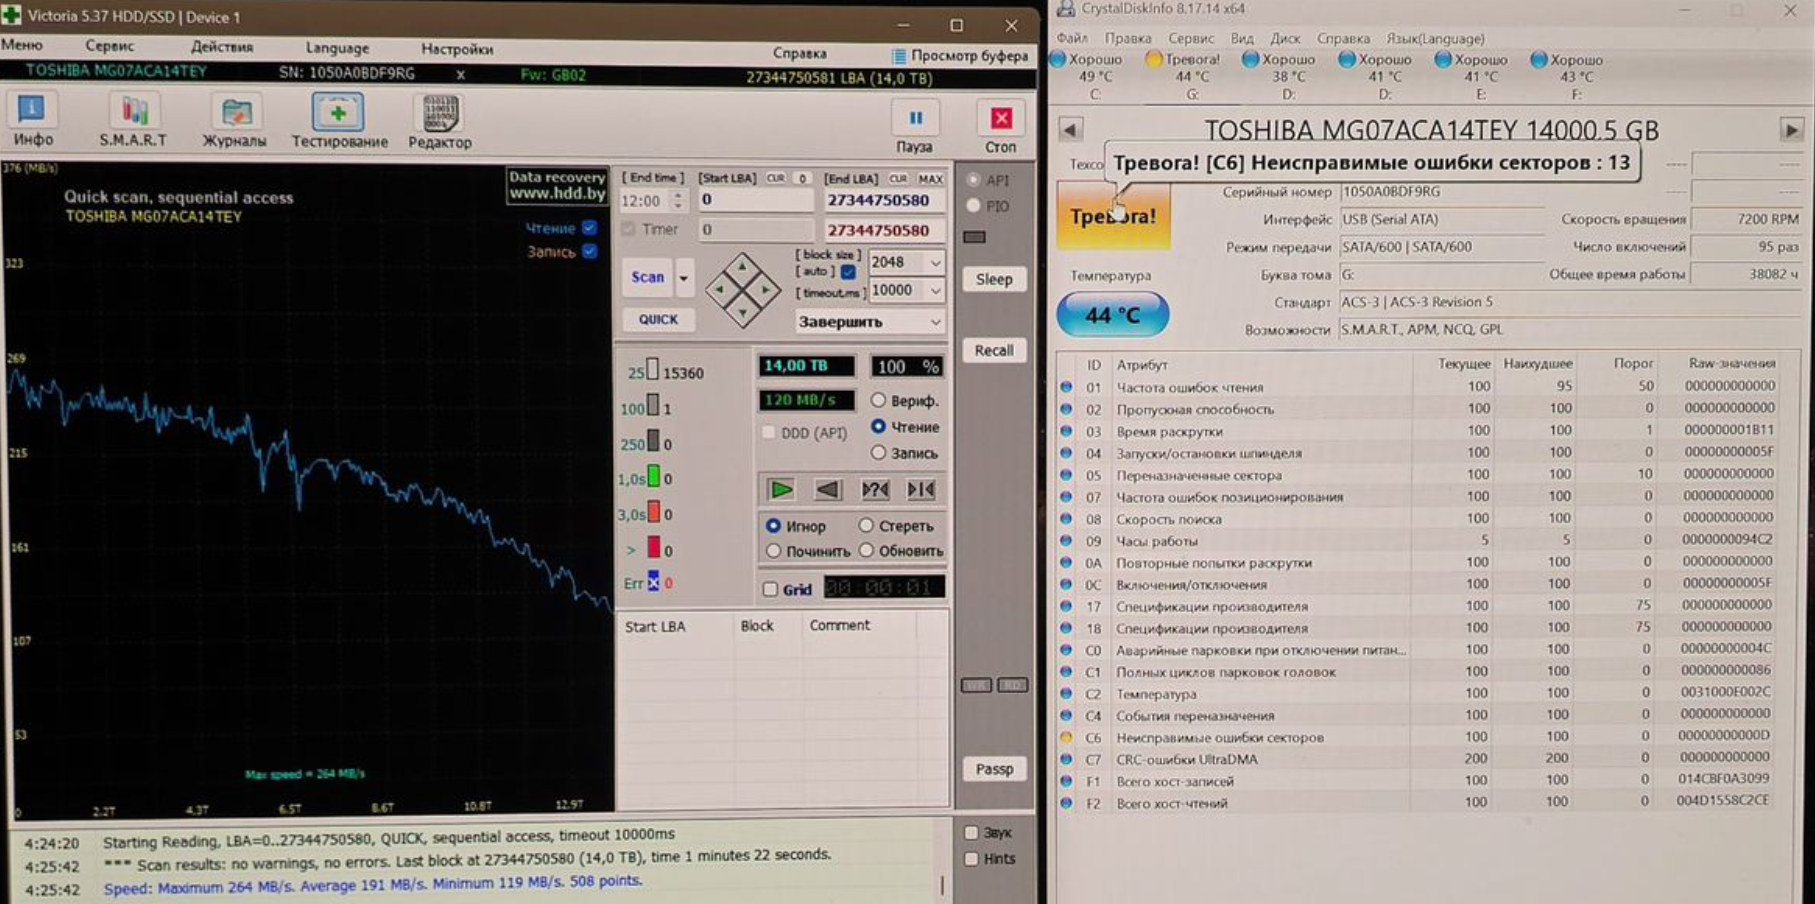The width and height of the screenshot is (1815, 904).
Task: Click the random jump question-mark button
Action: (x=874, y=489)
